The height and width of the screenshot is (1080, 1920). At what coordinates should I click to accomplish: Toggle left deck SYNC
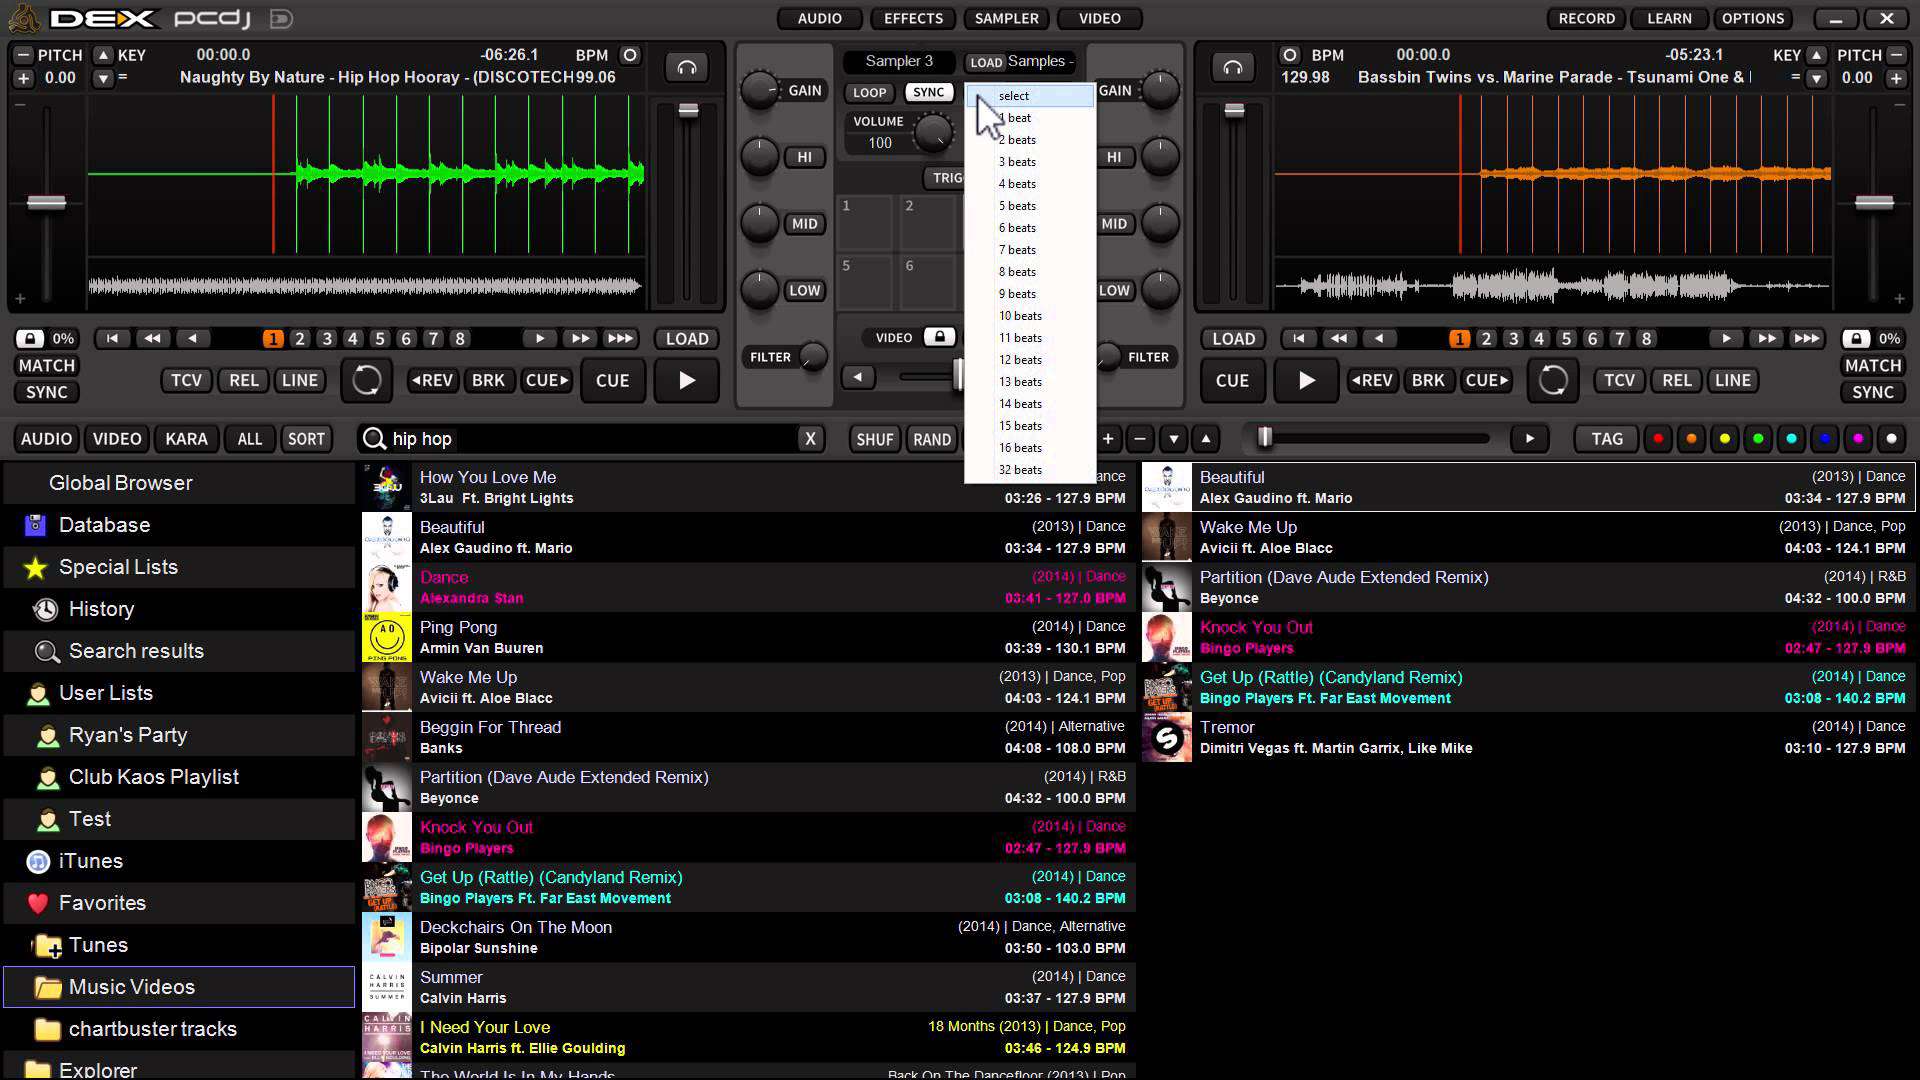click(46, 392)
